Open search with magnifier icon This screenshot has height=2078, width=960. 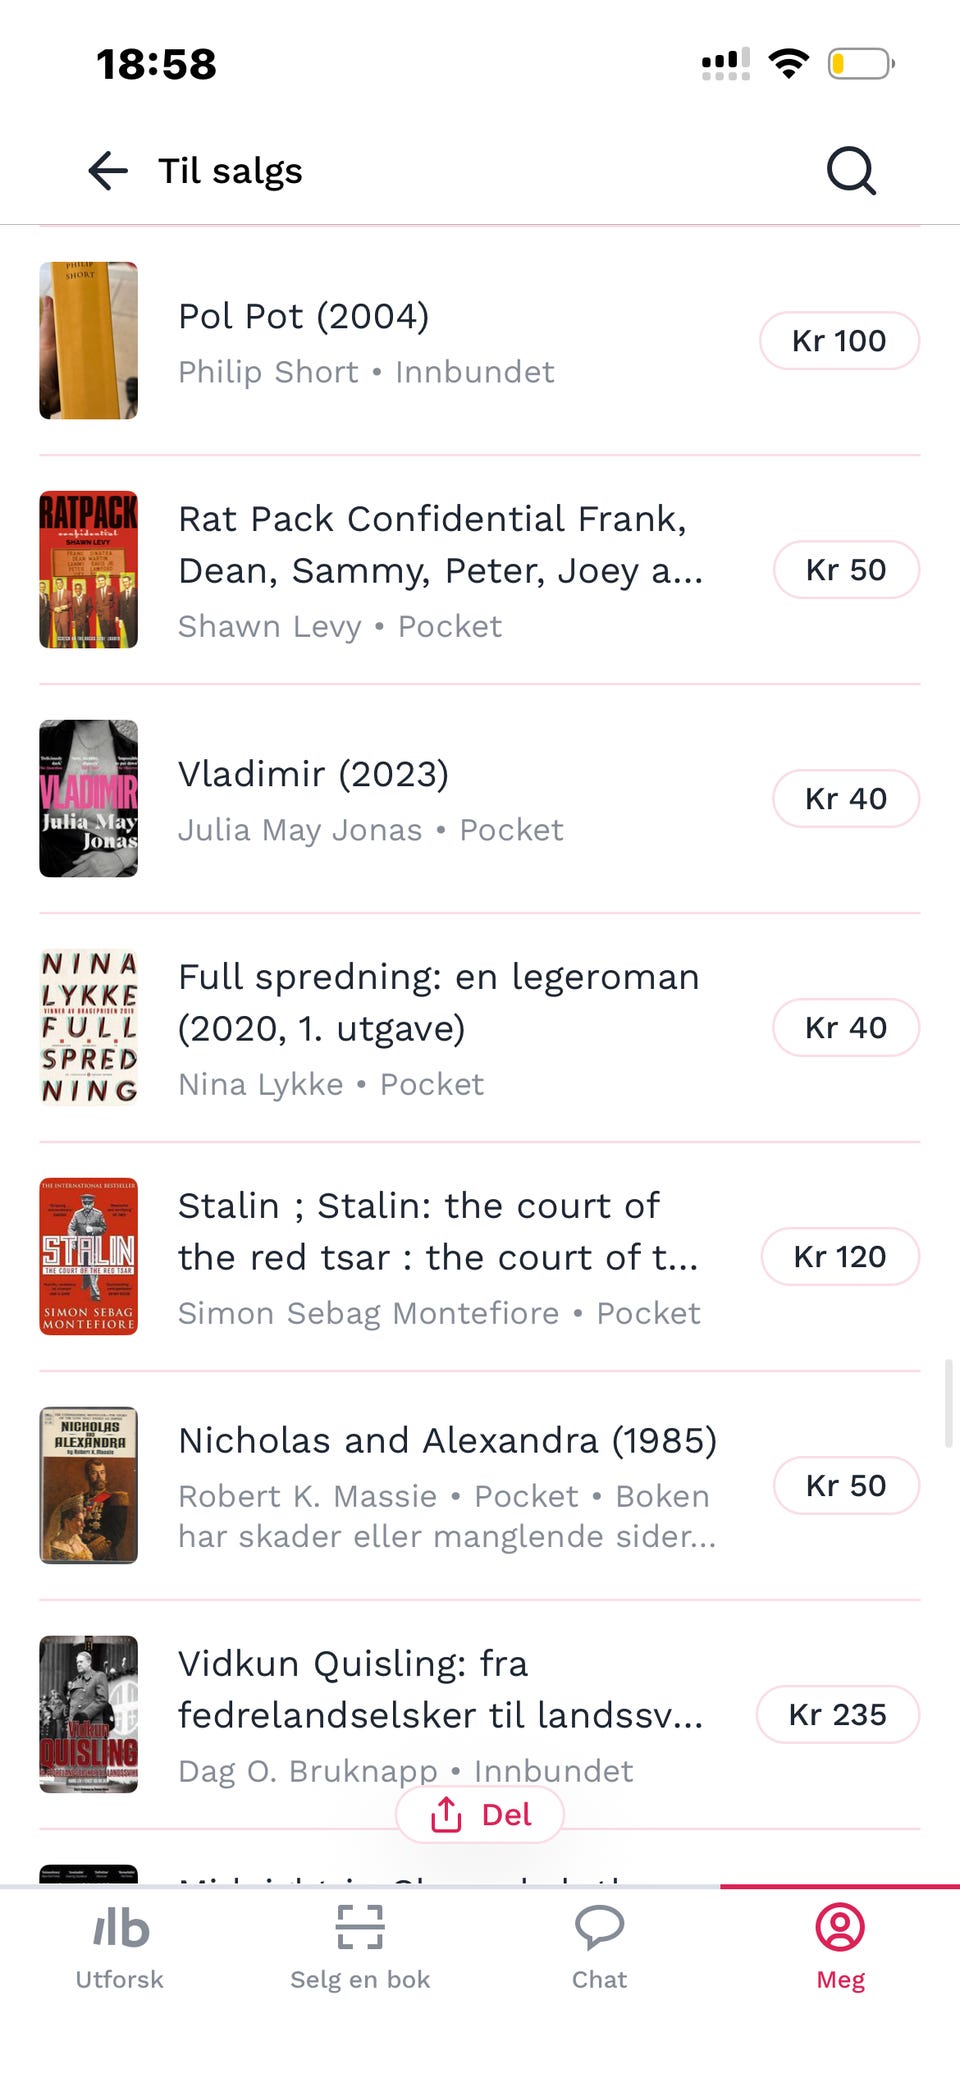(x=851, y=171)
